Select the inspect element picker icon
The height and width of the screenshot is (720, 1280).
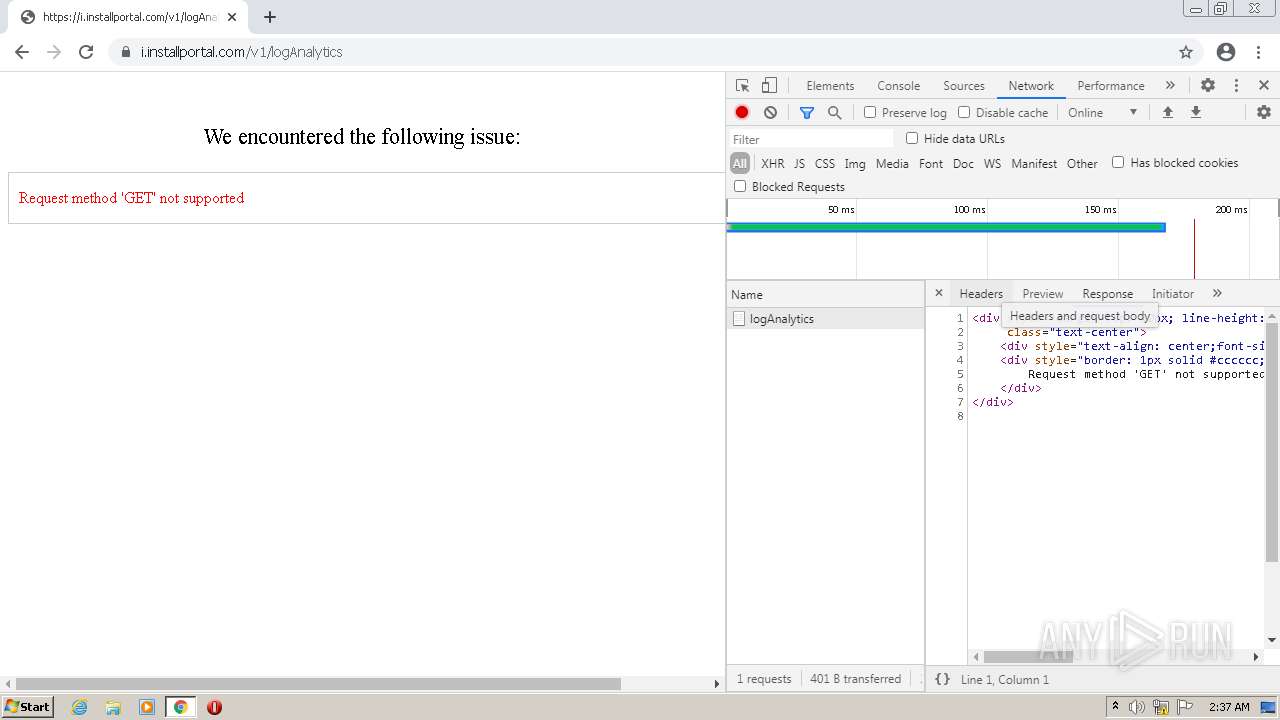tap(742, 86)
